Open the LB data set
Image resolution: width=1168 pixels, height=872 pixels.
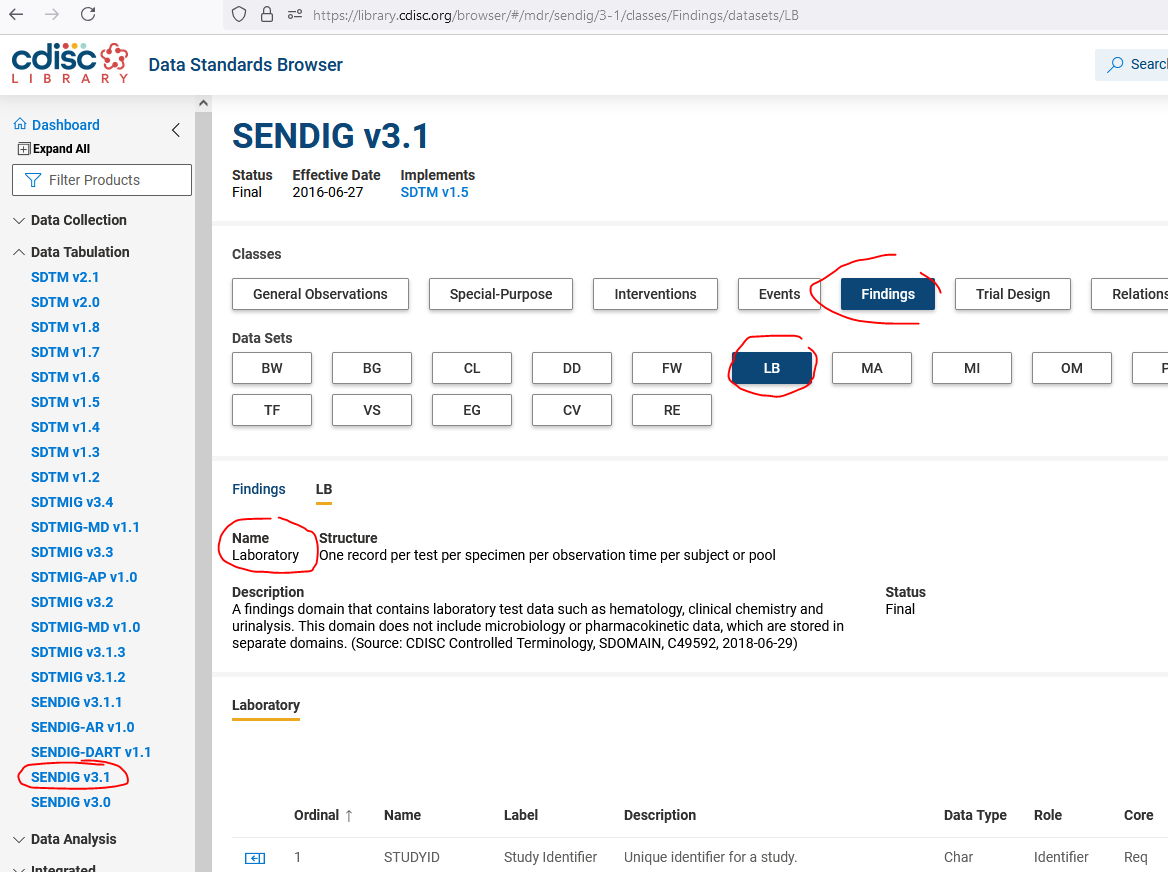coord(772,368)
